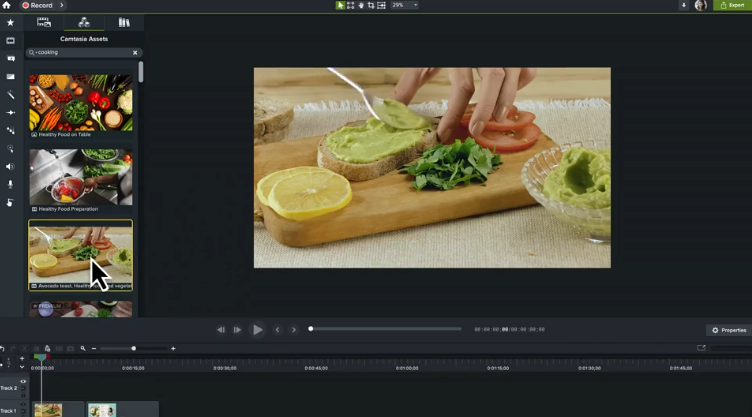Collapse tracks using the timeline chevron
The width and height of the screenshot is (752, 417).
tap(22, 367)
